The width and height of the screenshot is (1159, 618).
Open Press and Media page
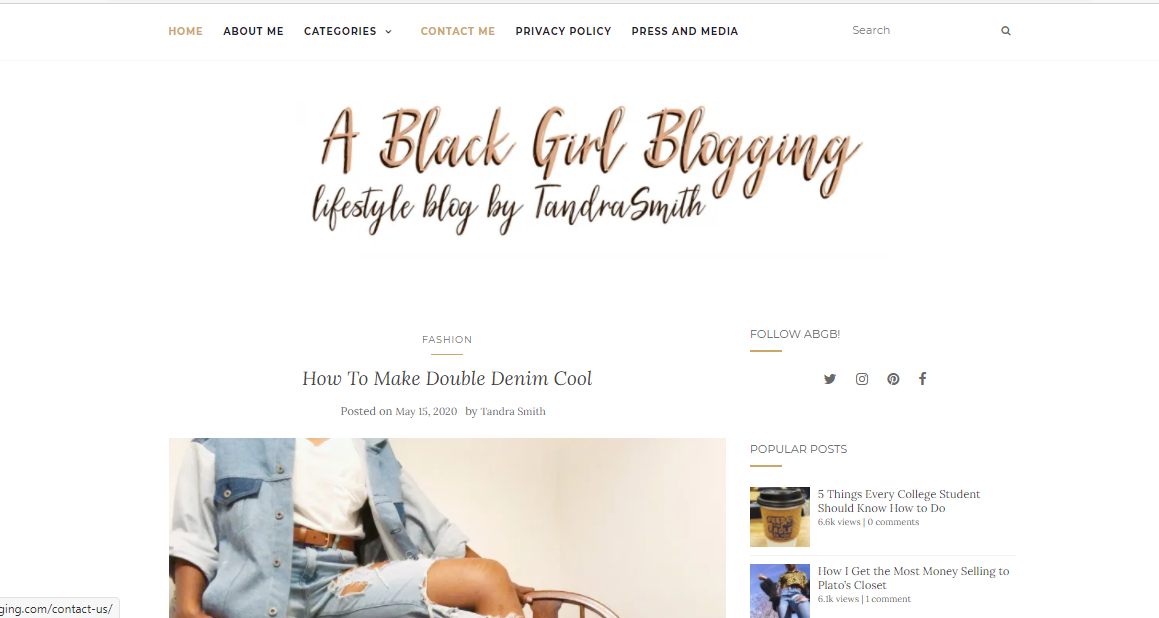[x=684, y=31]
